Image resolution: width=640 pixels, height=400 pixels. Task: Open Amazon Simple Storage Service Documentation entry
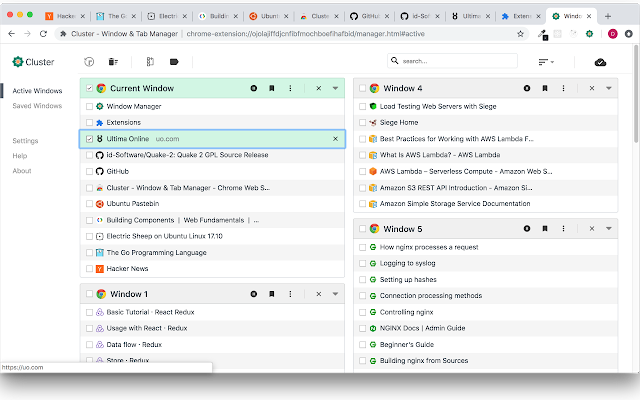[x=455, y=204]
